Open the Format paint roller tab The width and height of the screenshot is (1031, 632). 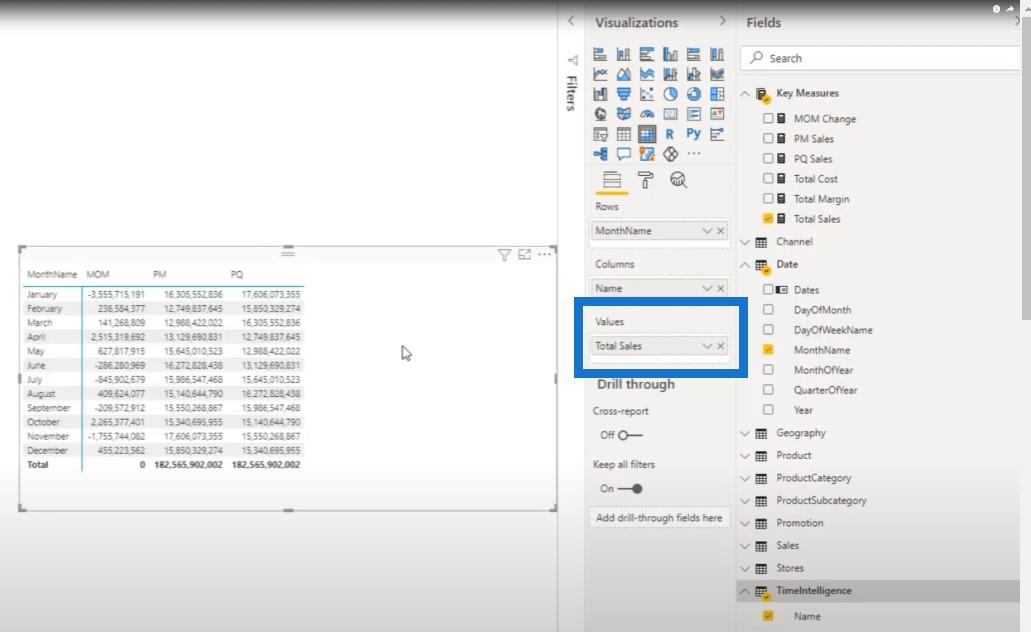646,180
